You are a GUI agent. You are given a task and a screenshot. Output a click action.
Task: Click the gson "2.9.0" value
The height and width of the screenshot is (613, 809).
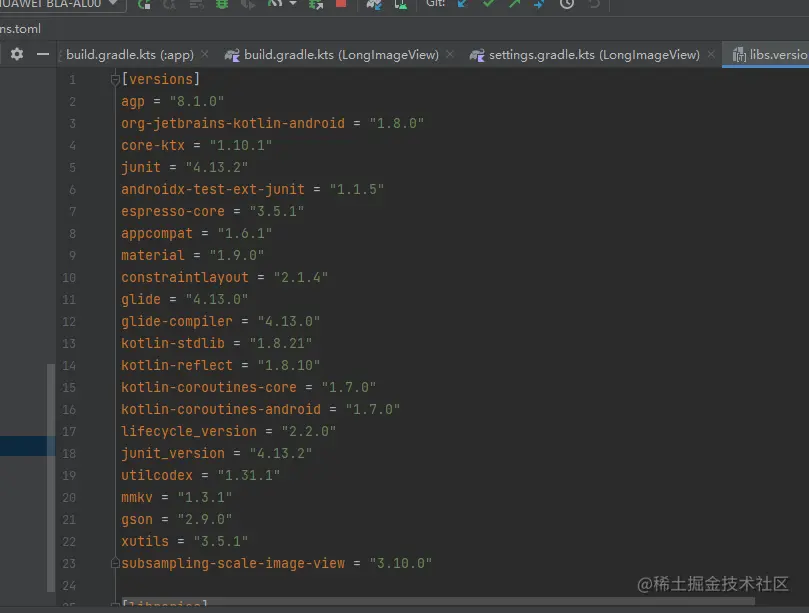click(x=205, y=520)
